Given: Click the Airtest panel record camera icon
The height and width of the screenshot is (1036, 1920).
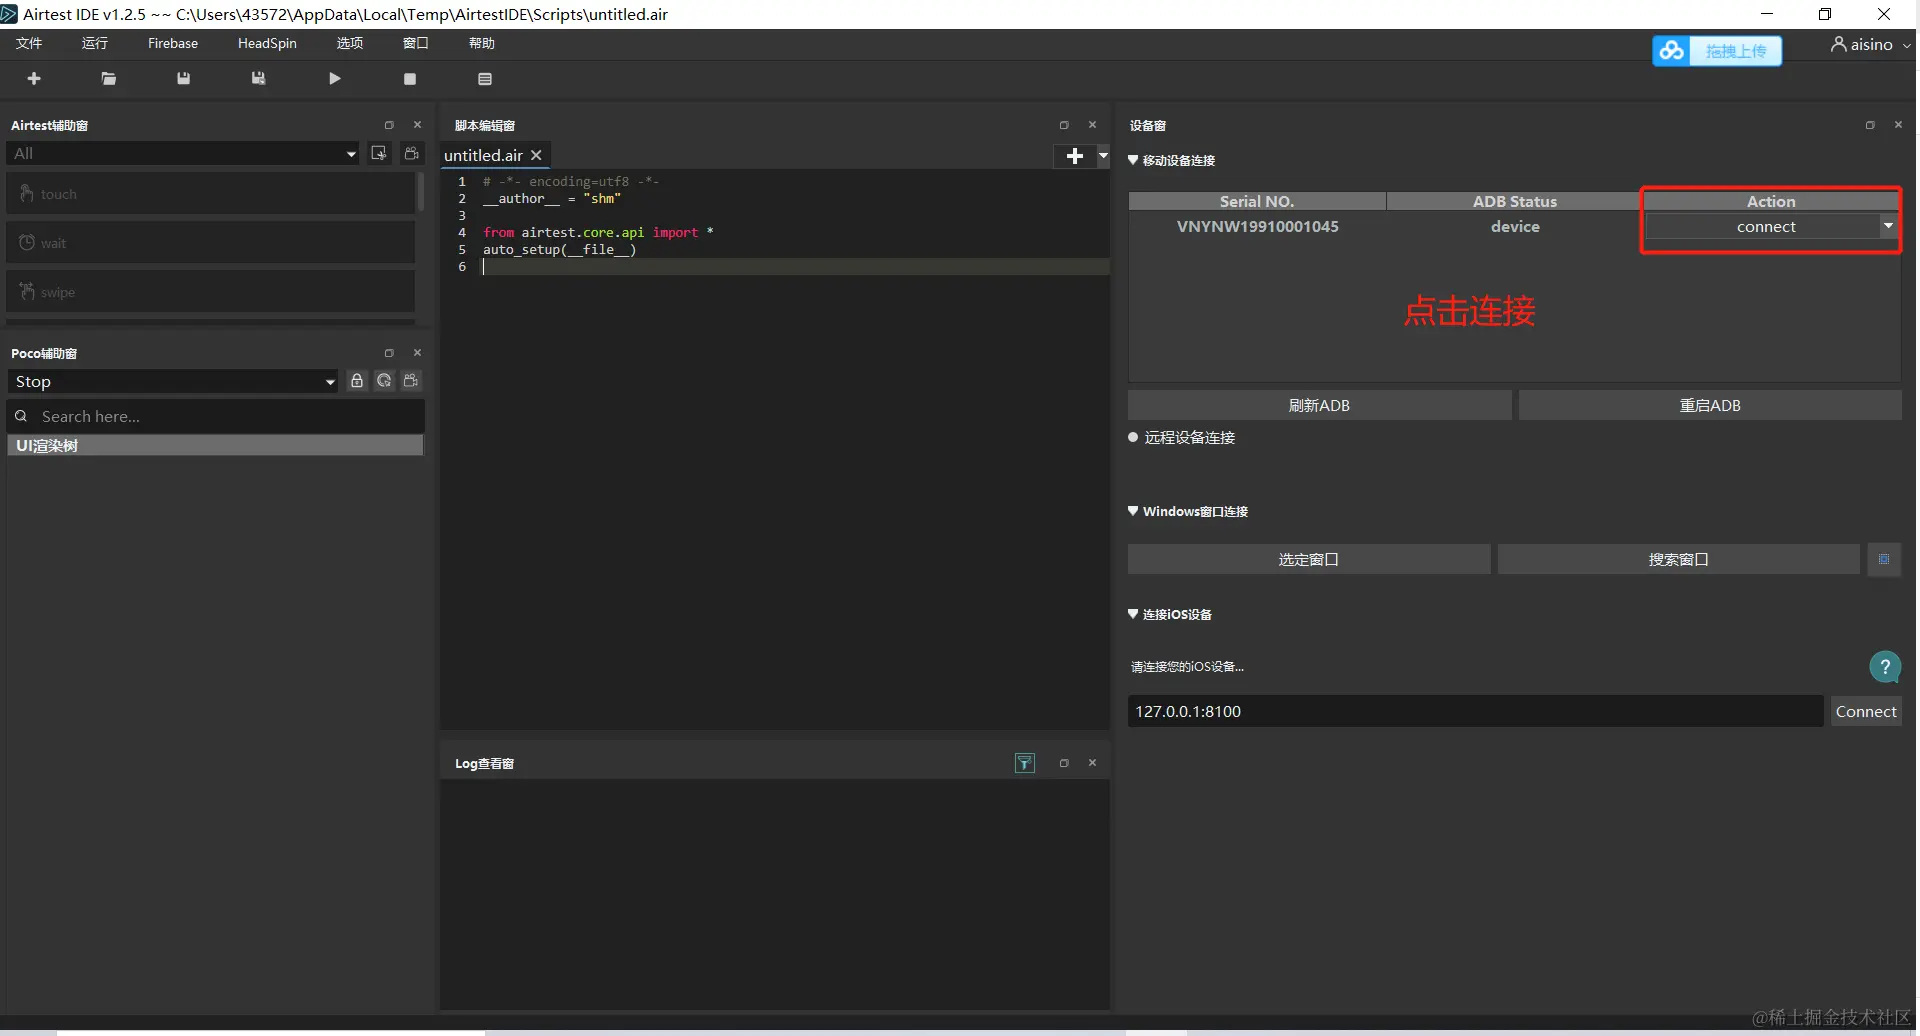Looking at the screenshot, I should (411, 153).
